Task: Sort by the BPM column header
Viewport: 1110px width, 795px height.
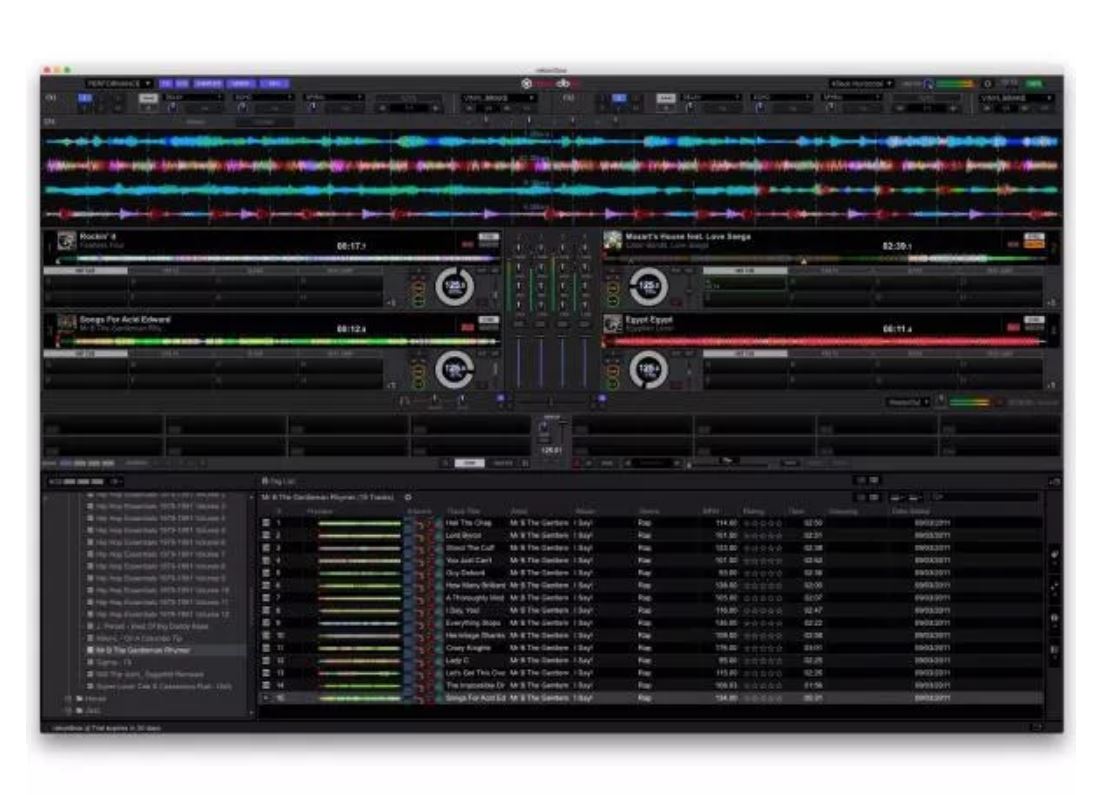Action: click(711, 511)
